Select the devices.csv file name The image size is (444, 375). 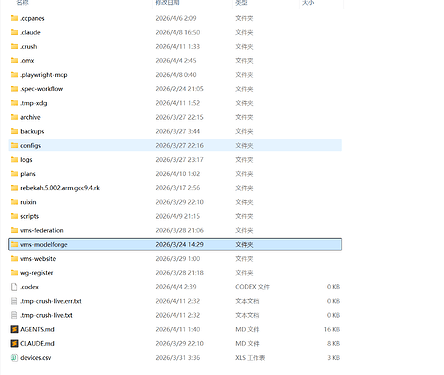click(x=36, y=358)
